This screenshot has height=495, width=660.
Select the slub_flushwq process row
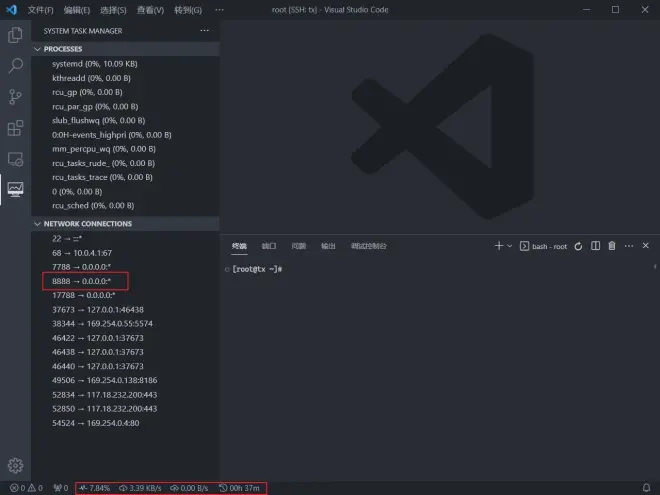point(125,120)
